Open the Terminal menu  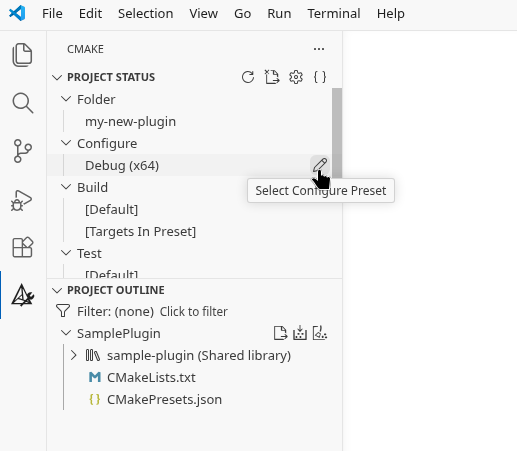point(334,14)
